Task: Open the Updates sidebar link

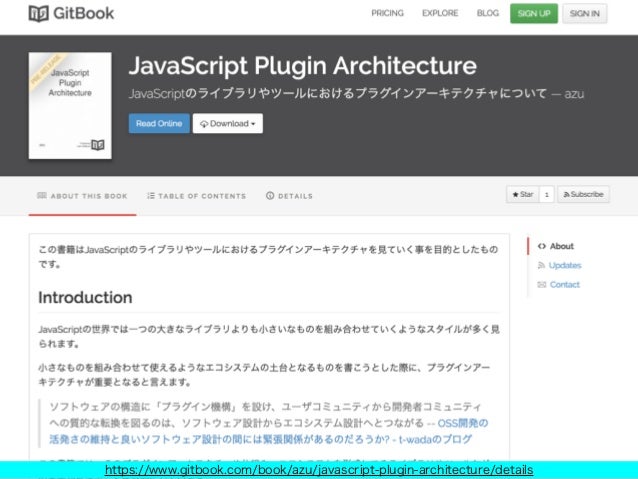Action: pyautogui.click(x=565, y=265)
